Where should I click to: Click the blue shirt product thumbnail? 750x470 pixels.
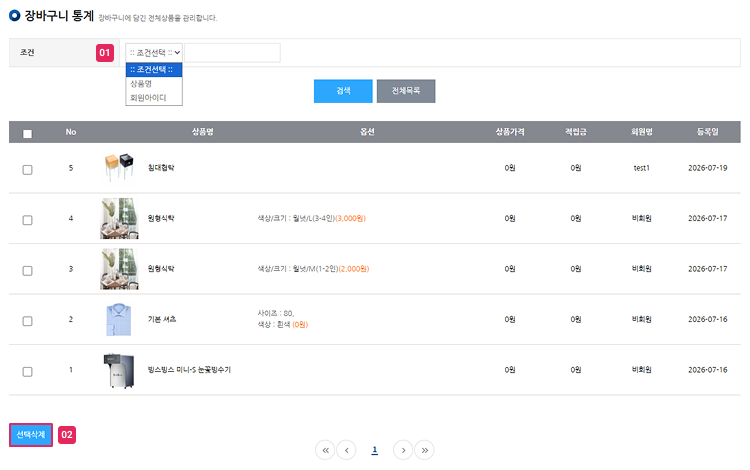[118, 319]
